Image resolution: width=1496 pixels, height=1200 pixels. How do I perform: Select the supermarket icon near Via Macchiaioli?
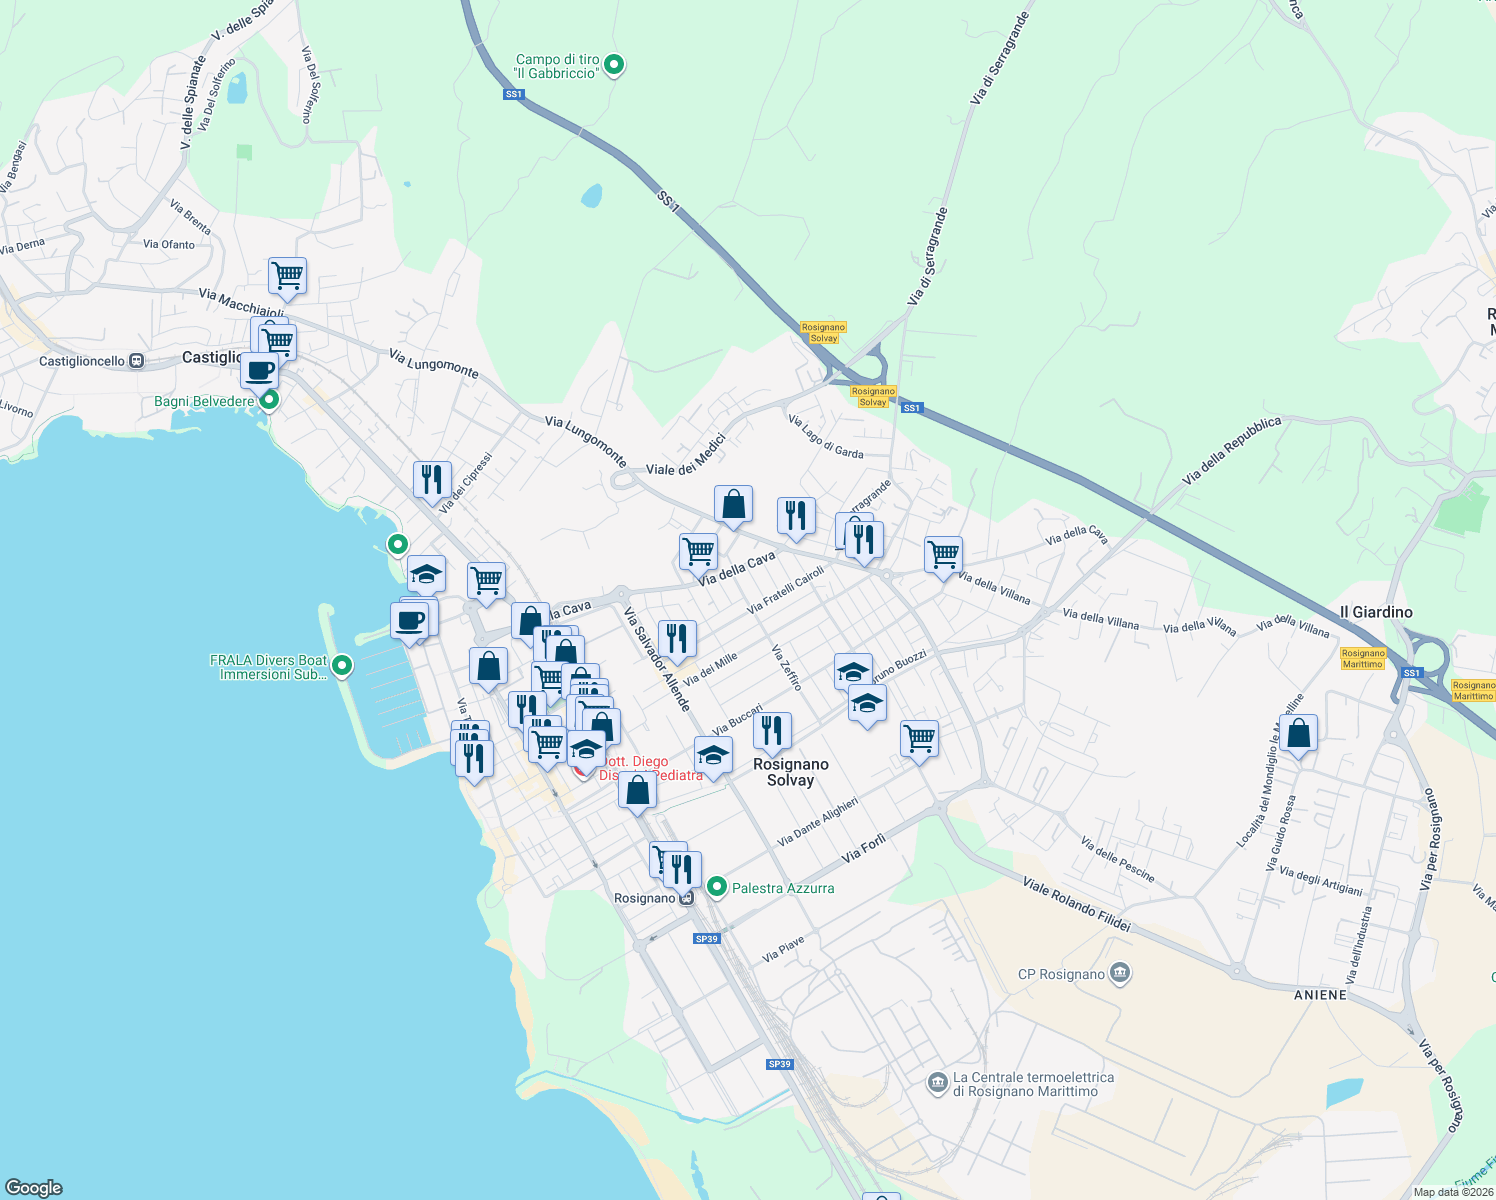coord(287,277)
